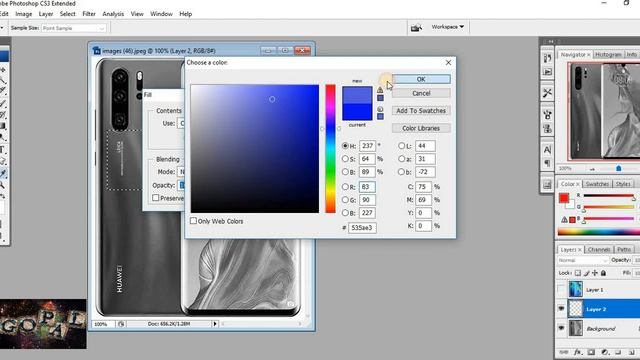
Task: Click the Add To Swatches button
Action: click(421, 111)
